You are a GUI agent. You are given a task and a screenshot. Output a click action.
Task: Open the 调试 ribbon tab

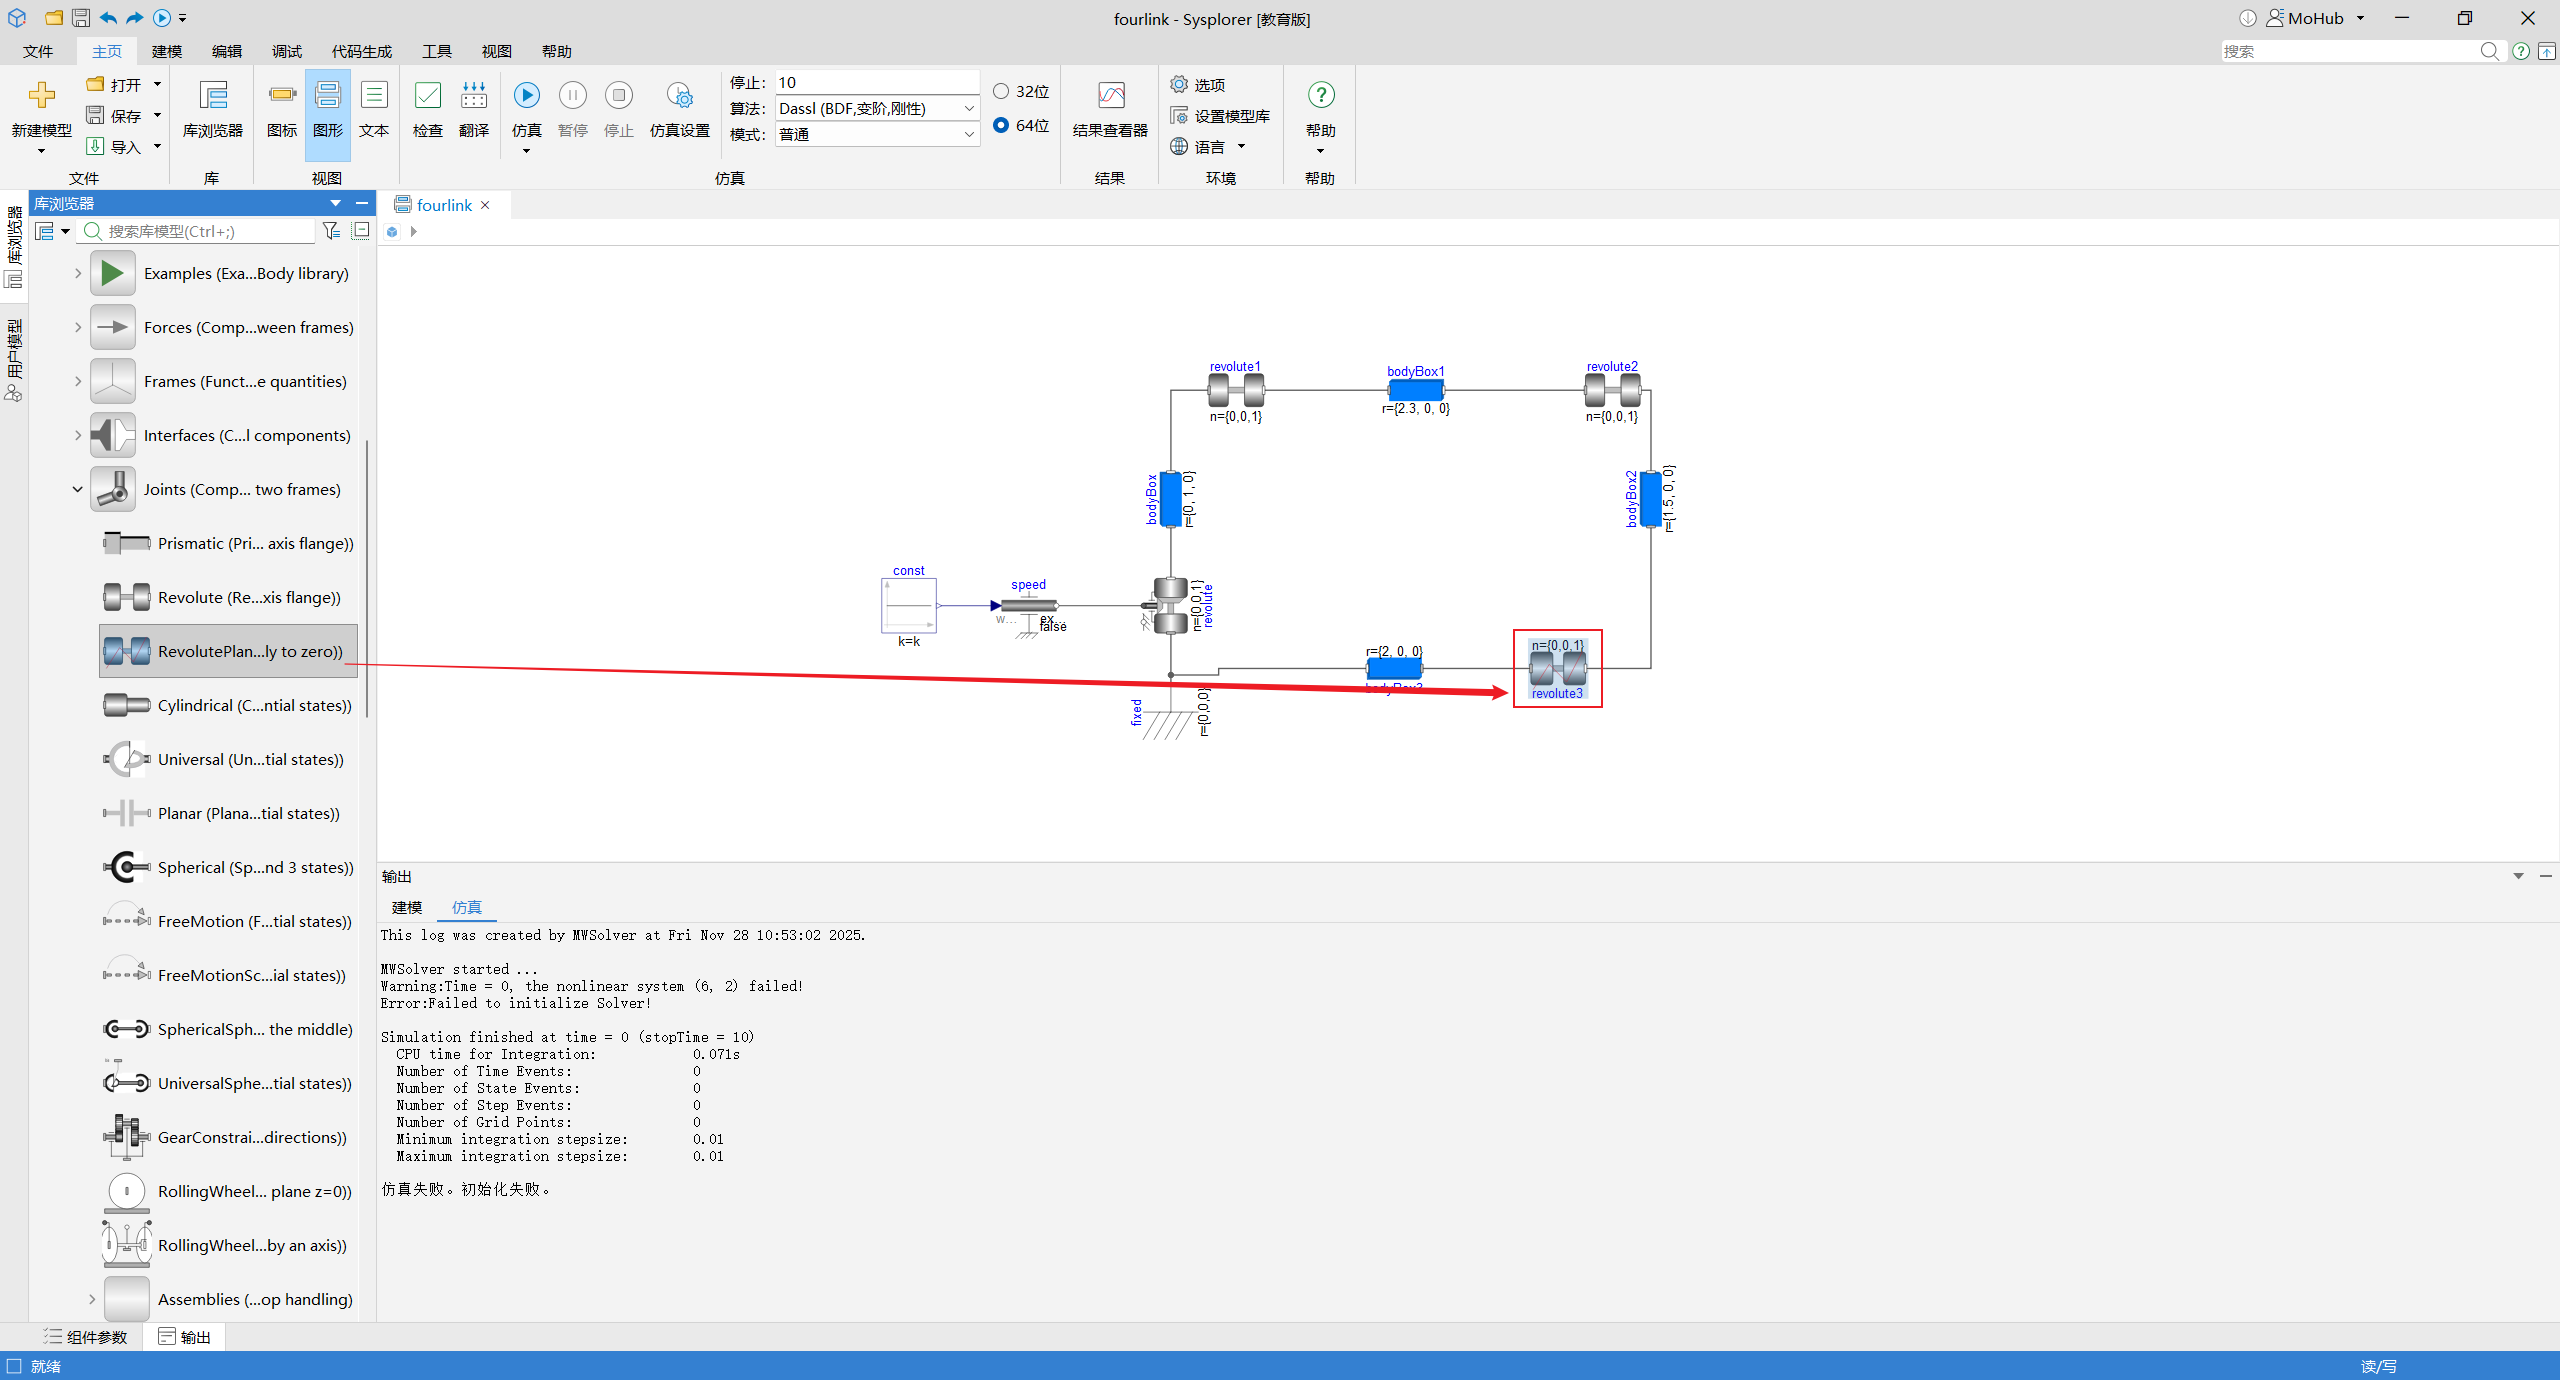click(x=287, y=51)
